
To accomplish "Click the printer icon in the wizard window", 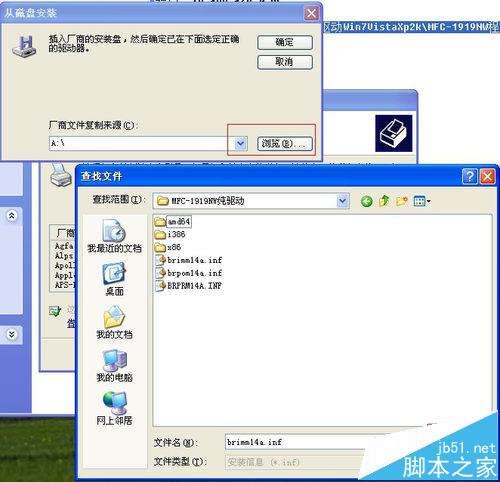I will pyautogui.click(x=61, y=176).
